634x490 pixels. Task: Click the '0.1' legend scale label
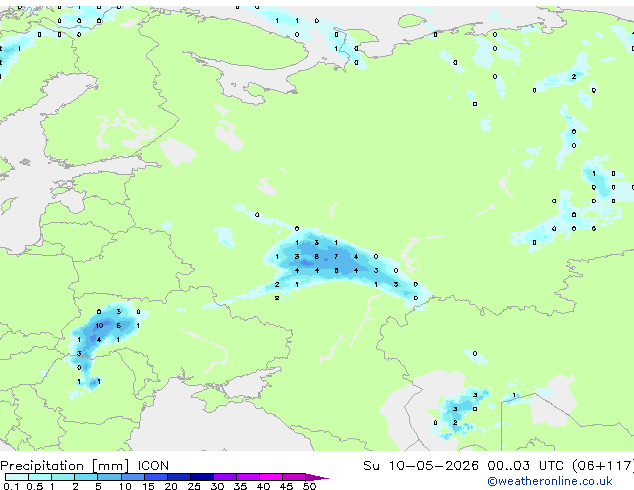11,486
